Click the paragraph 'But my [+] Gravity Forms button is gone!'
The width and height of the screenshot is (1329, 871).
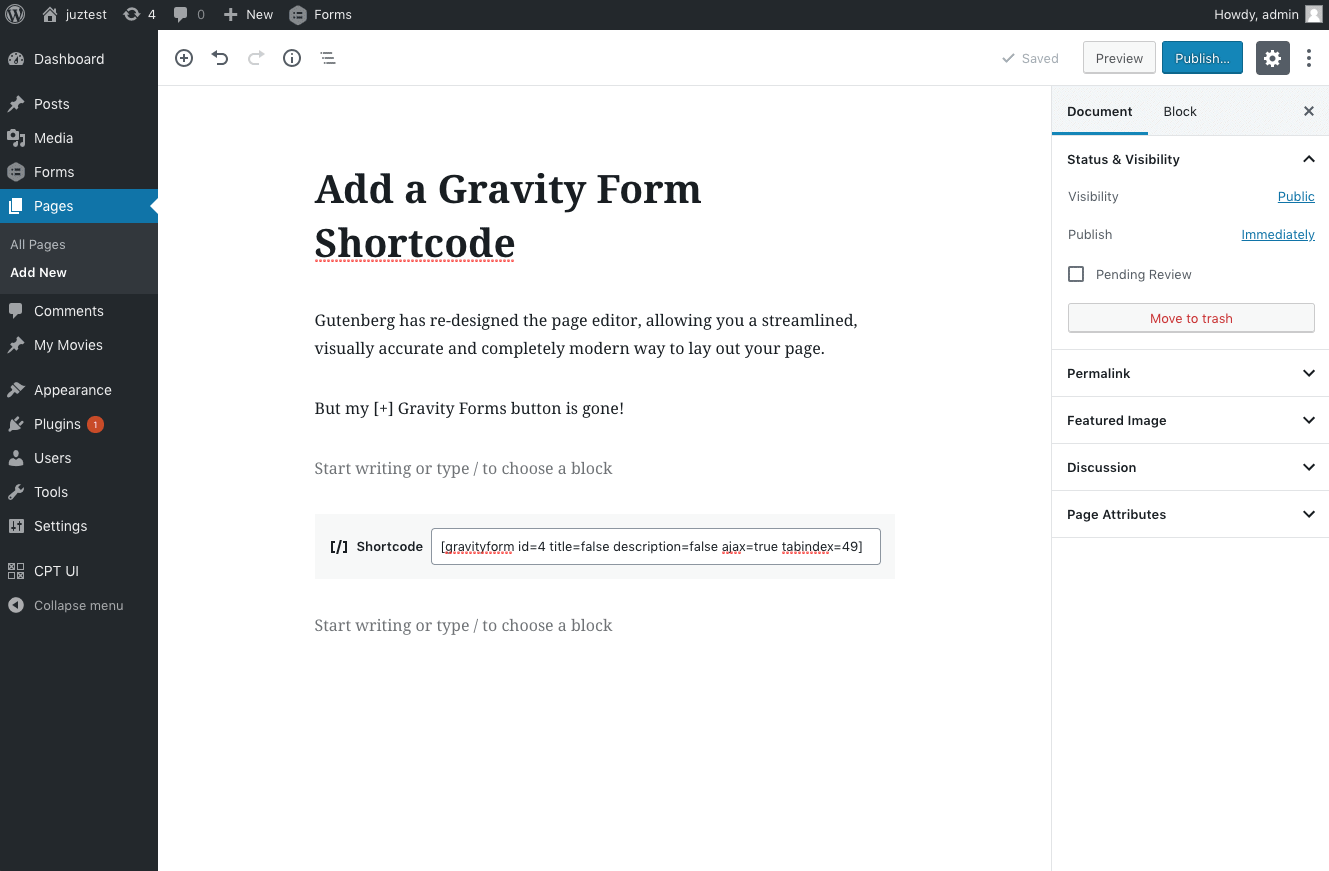(x=469, y=408)
